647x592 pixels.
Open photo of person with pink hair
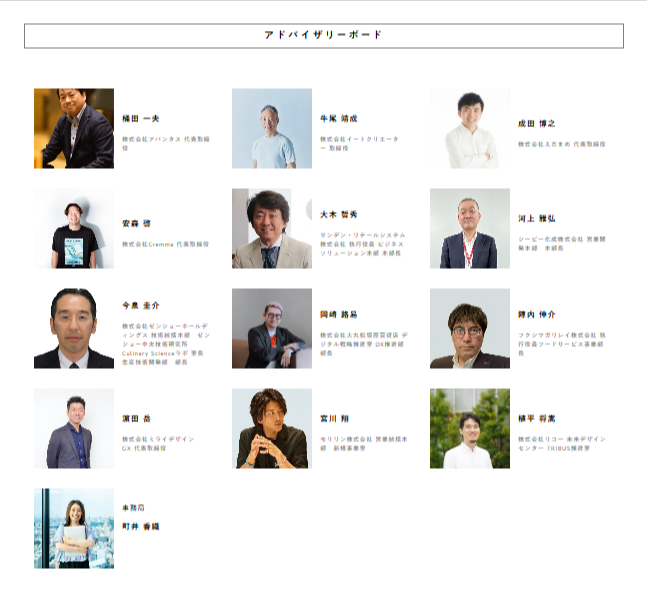coord(271,328)
